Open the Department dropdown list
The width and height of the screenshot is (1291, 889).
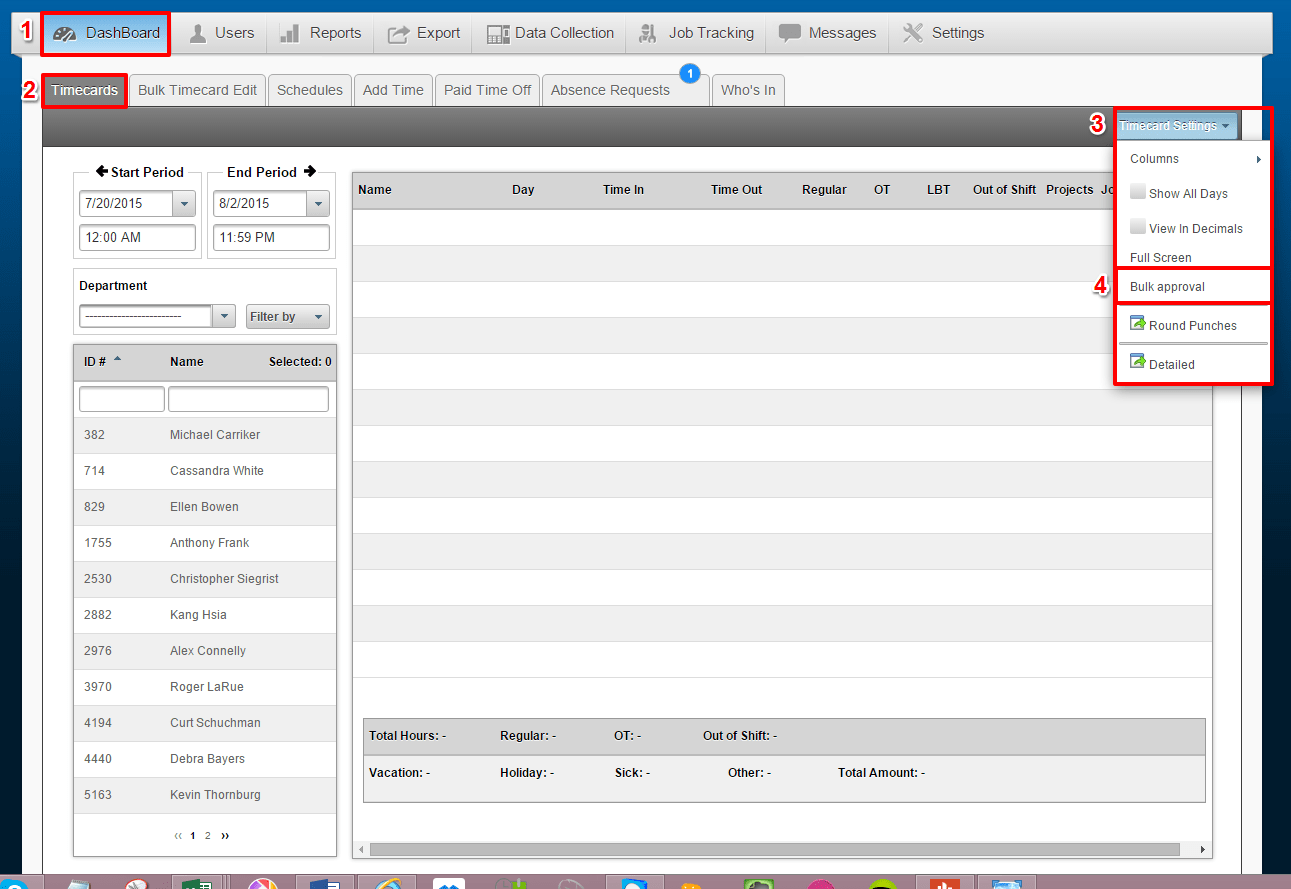click(226, 315)
